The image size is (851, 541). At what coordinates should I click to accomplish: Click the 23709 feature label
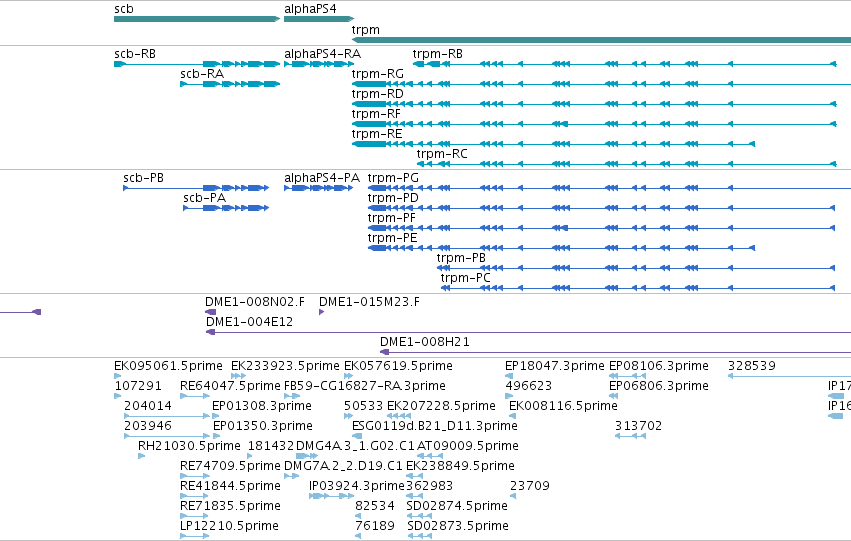tap(530, 486)
